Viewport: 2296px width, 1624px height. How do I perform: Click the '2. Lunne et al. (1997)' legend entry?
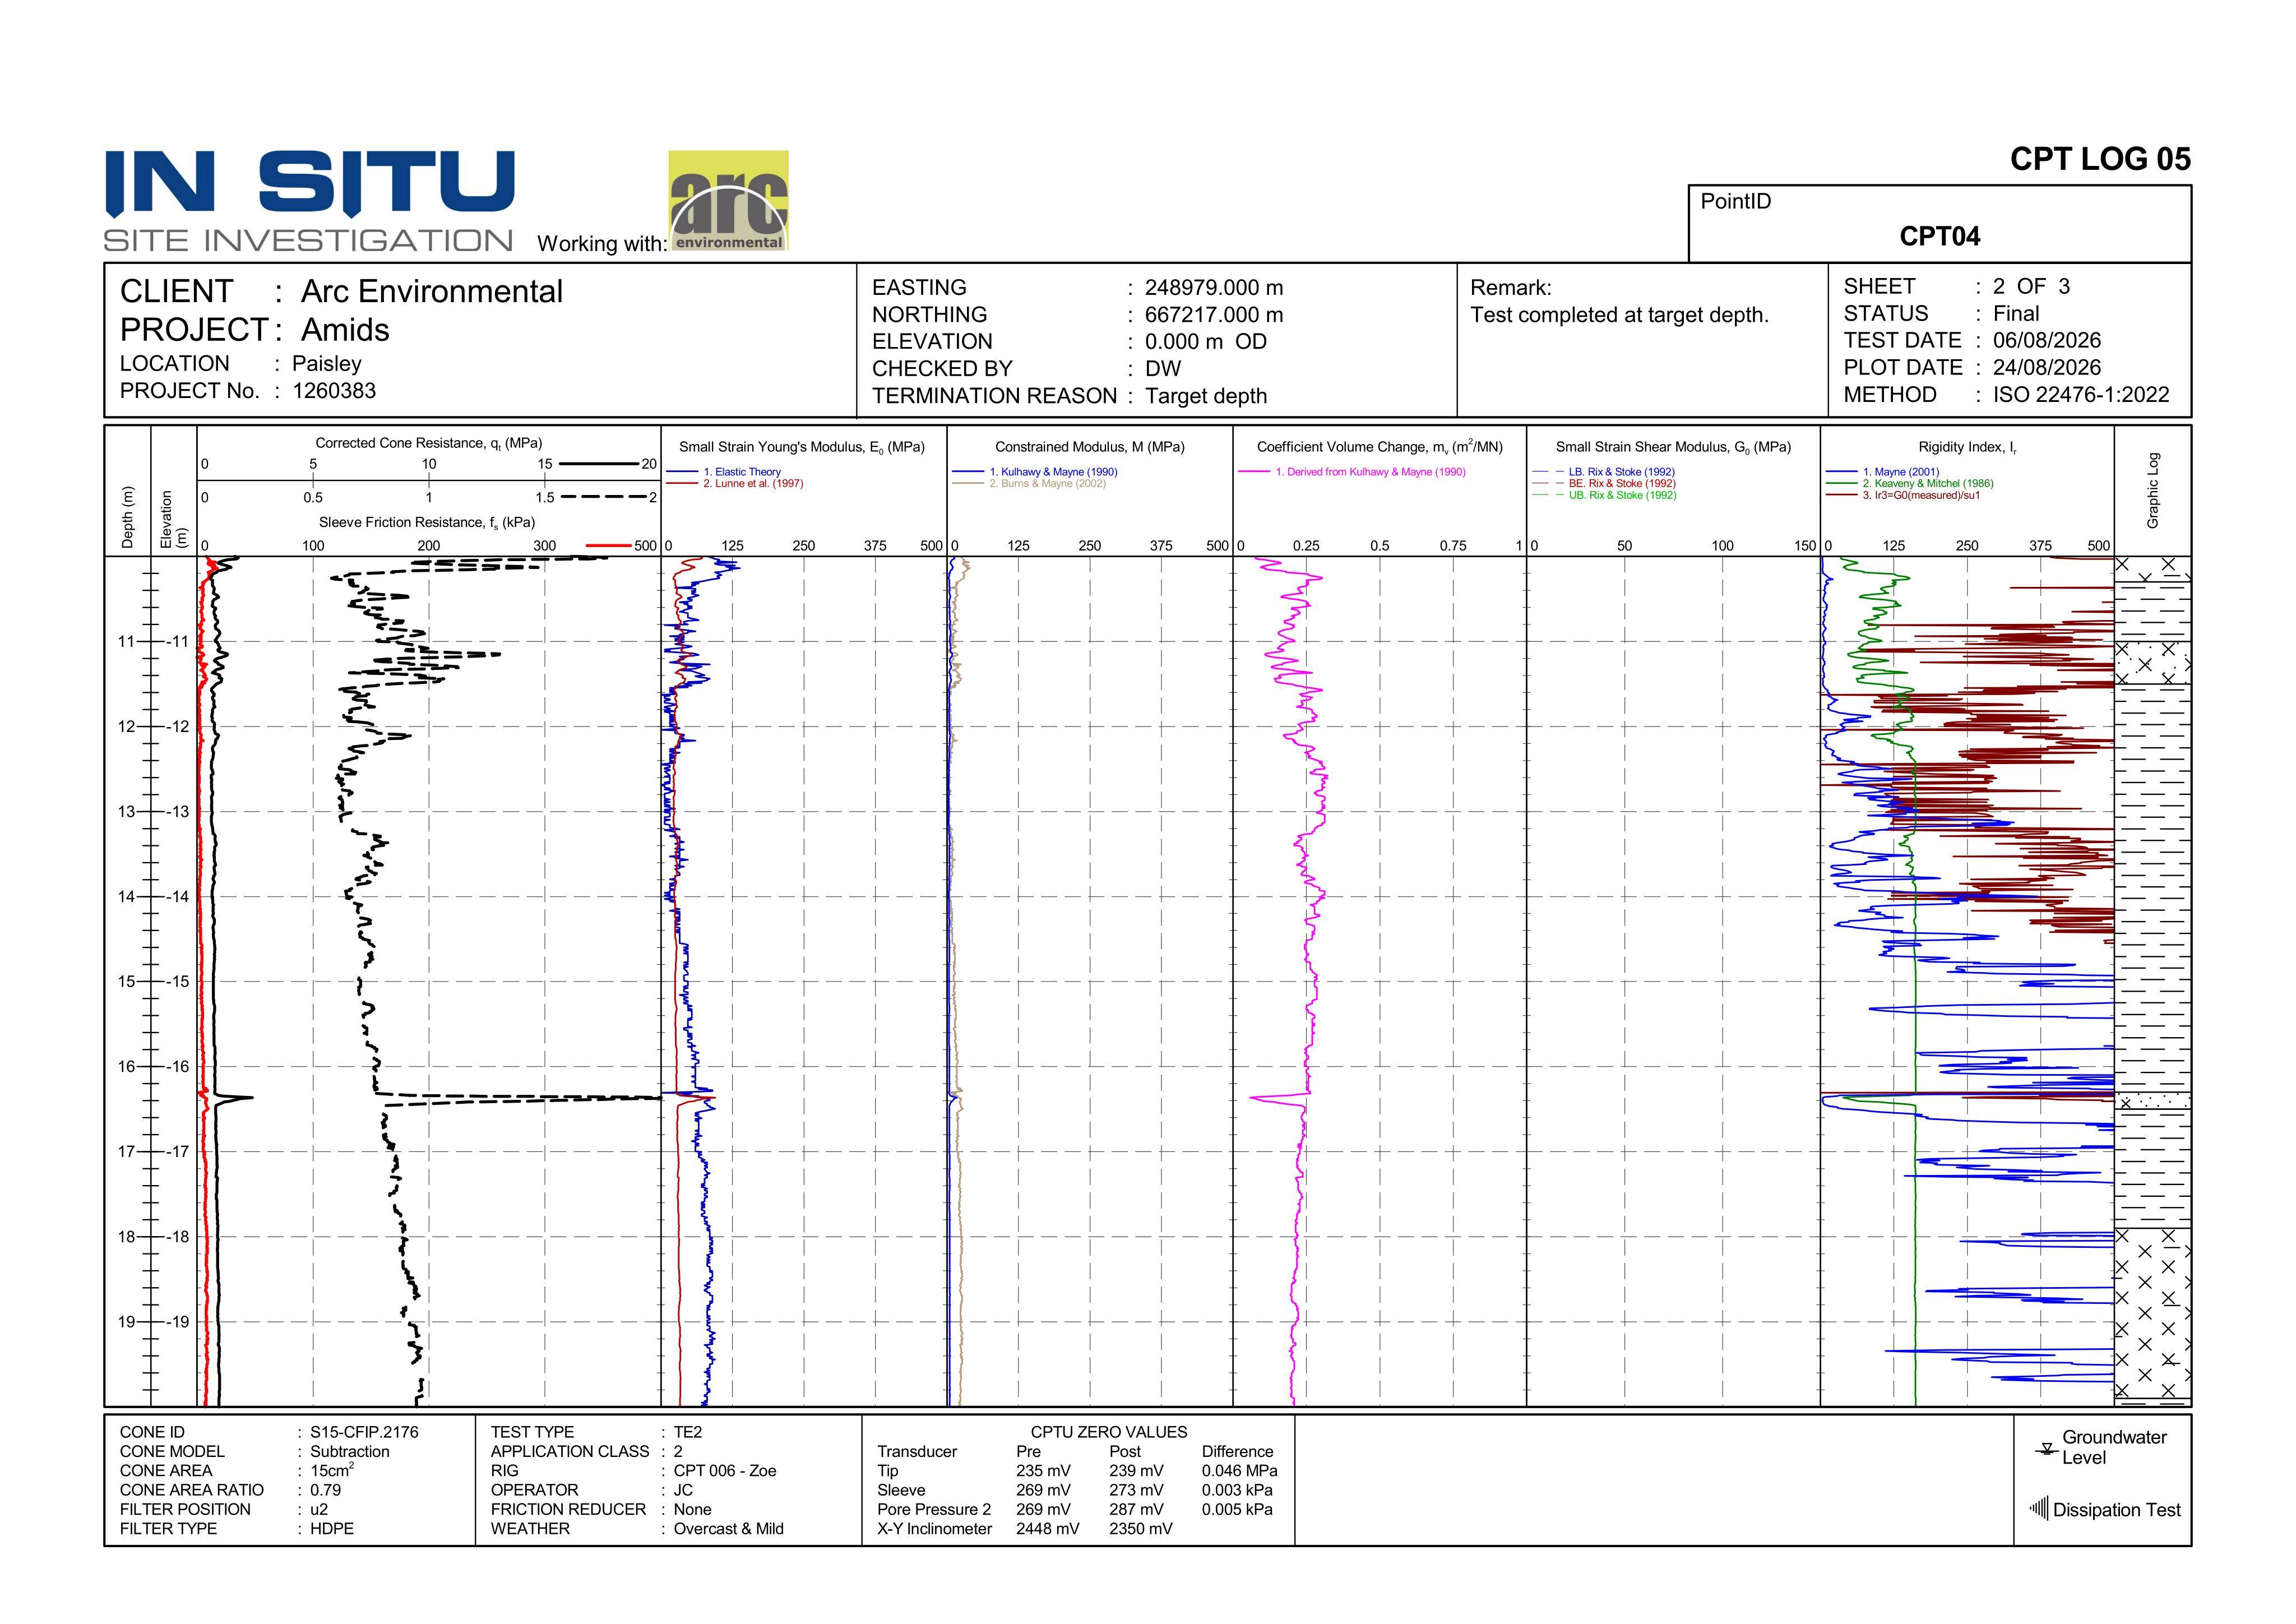[x=752, y=483]
